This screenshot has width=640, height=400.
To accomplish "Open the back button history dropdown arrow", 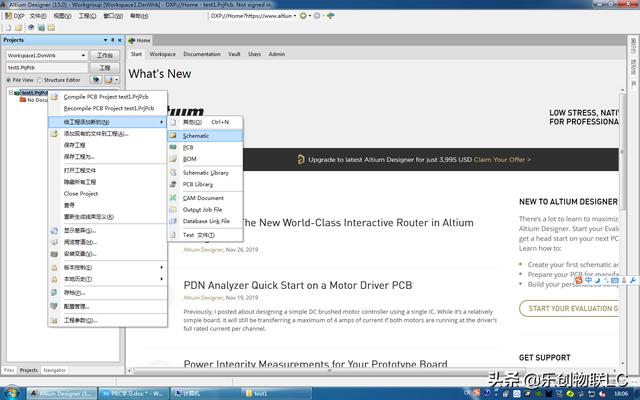I will click(x=310, y=16).
